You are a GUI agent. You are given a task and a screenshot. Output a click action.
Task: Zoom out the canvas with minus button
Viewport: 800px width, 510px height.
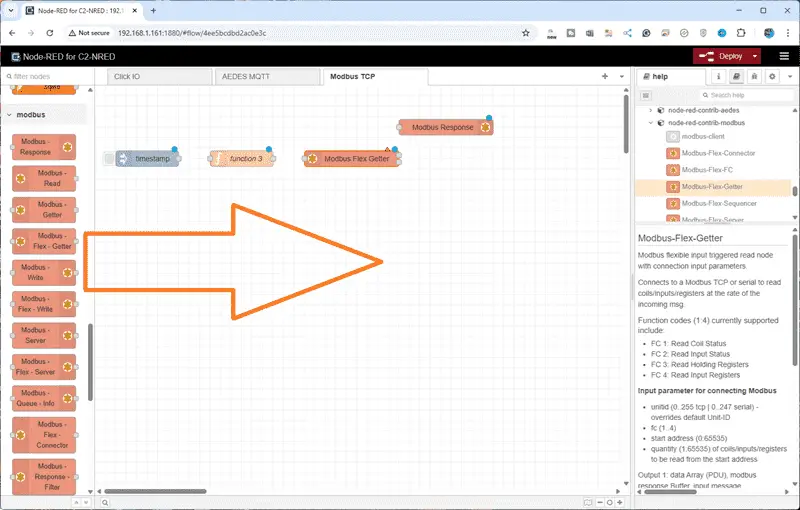pos(600,502)
